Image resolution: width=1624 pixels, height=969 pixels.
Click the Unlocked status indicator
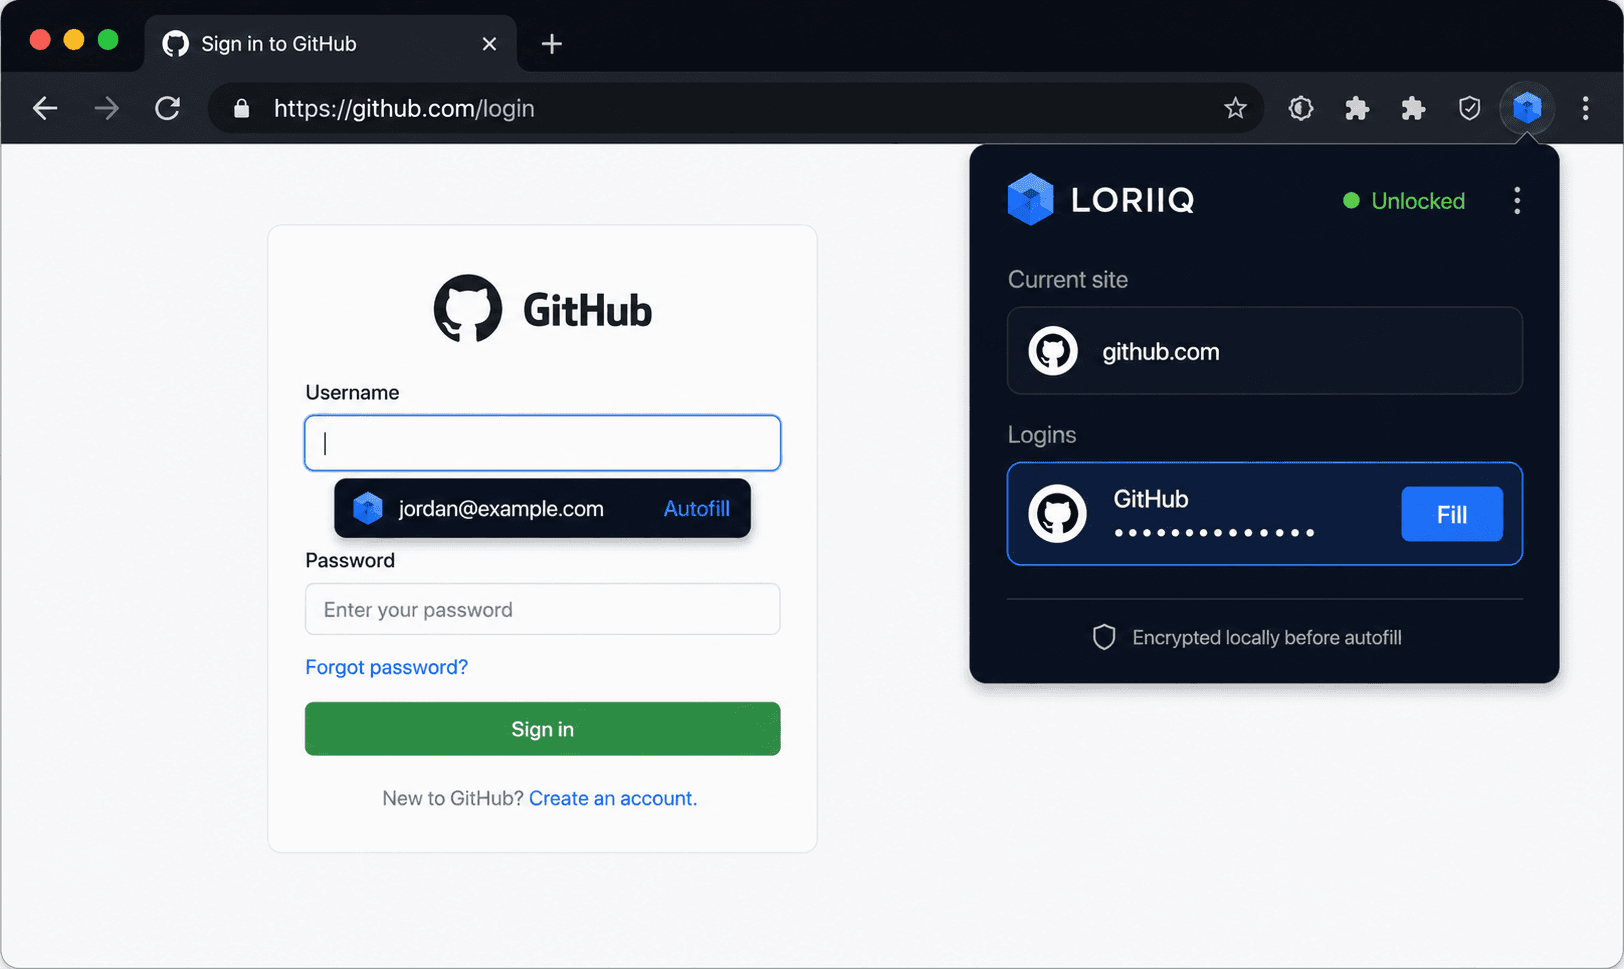(1404, 201)
